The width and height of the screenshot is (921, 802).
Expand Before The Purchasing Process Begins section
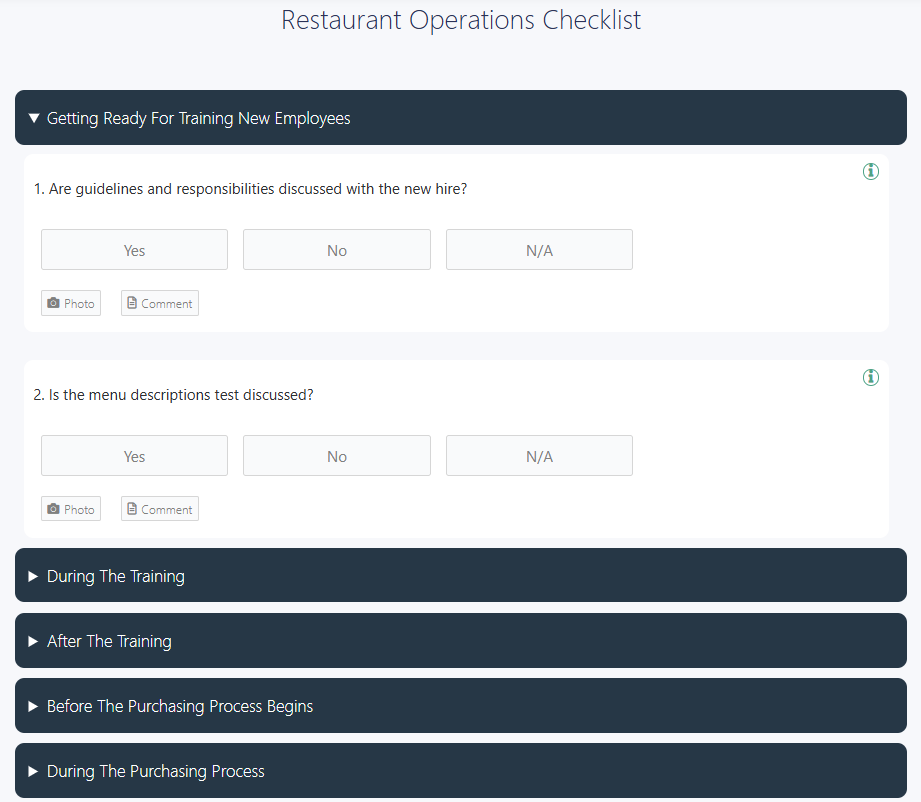(460, 706)
